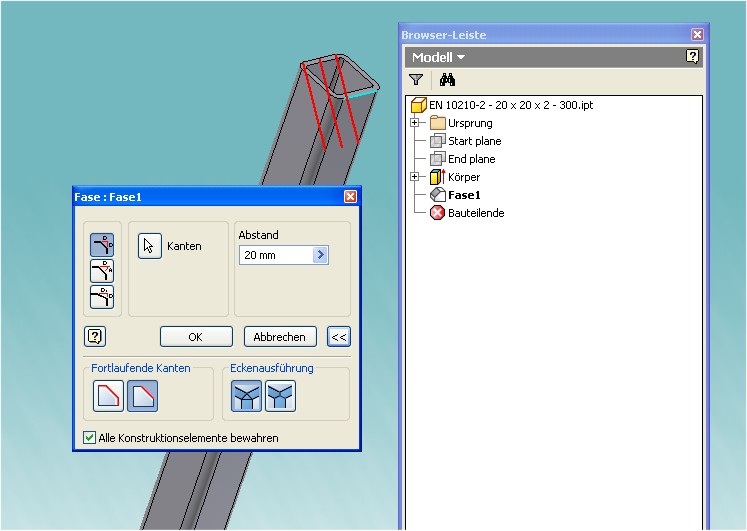Expand the Körper node
747x531 pixels.
pyautogui.click(x=414, y=177)
